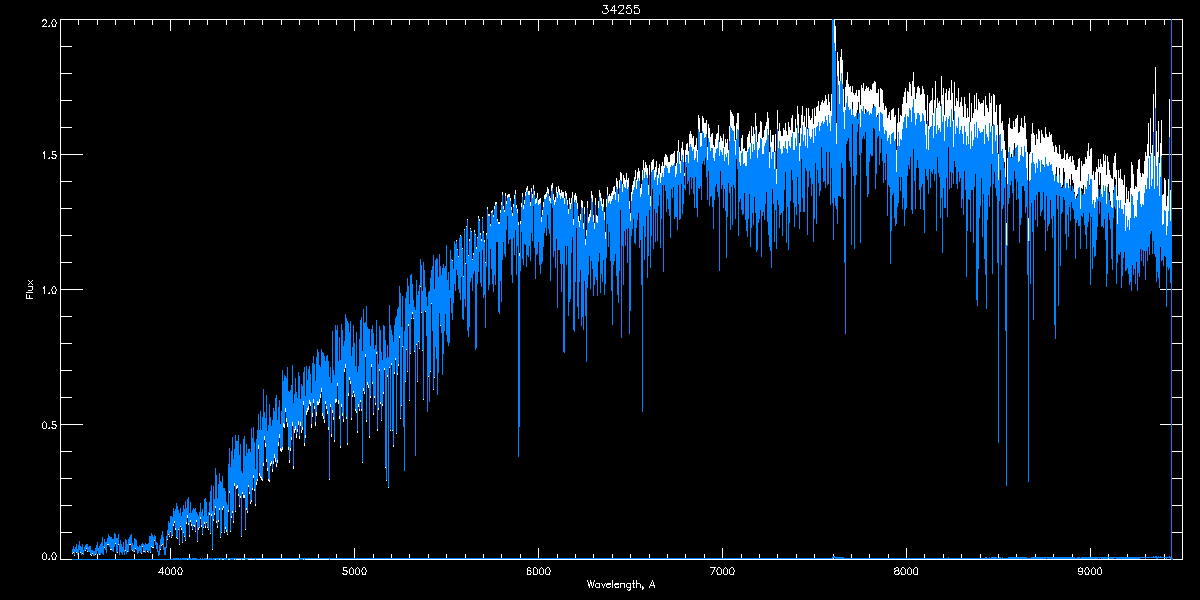Click the 8000 wavelength tick label
1200x600 pixels.
click(906, 572)
